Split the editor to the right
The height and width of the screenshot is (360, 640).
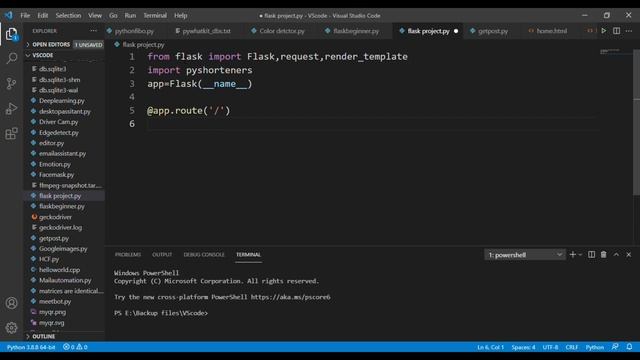(616, 31)
